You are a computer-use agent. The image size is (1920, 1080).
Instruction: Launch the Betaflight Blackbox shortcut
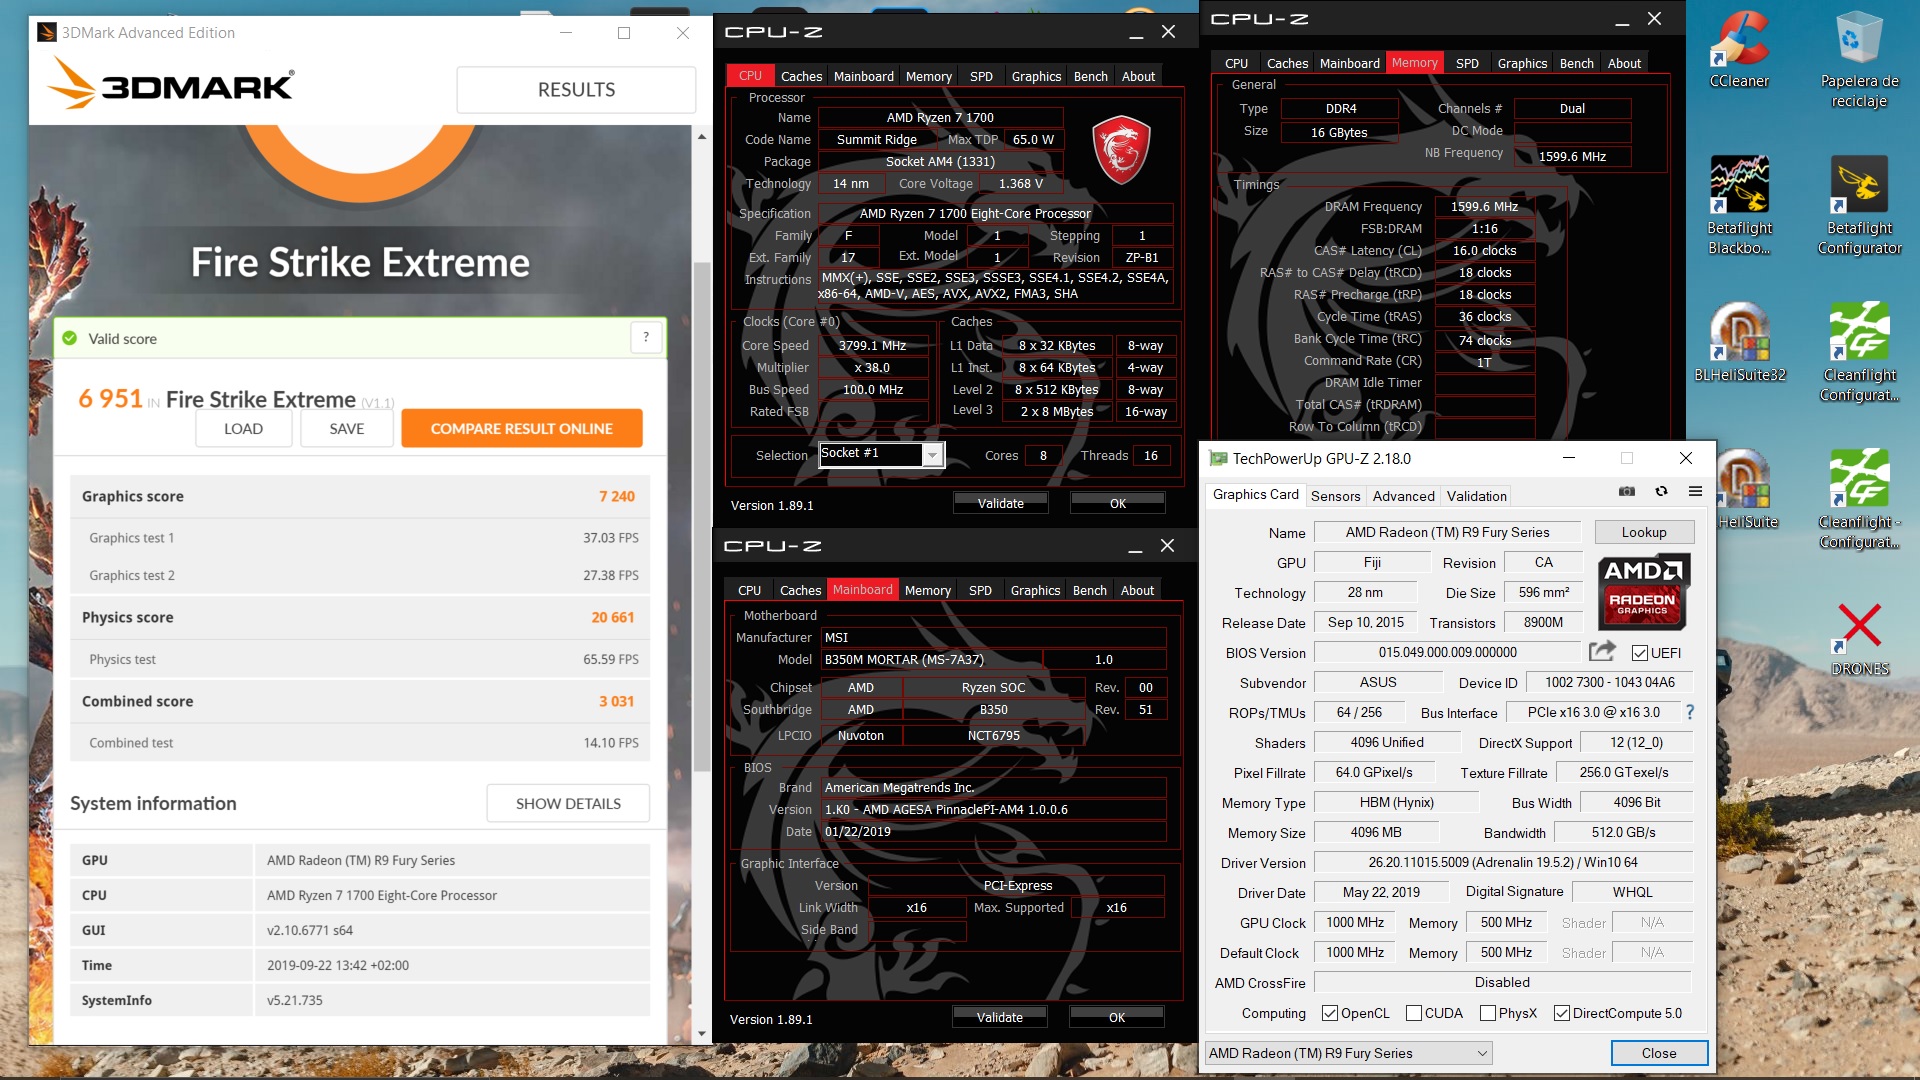tap(1739, 205)
